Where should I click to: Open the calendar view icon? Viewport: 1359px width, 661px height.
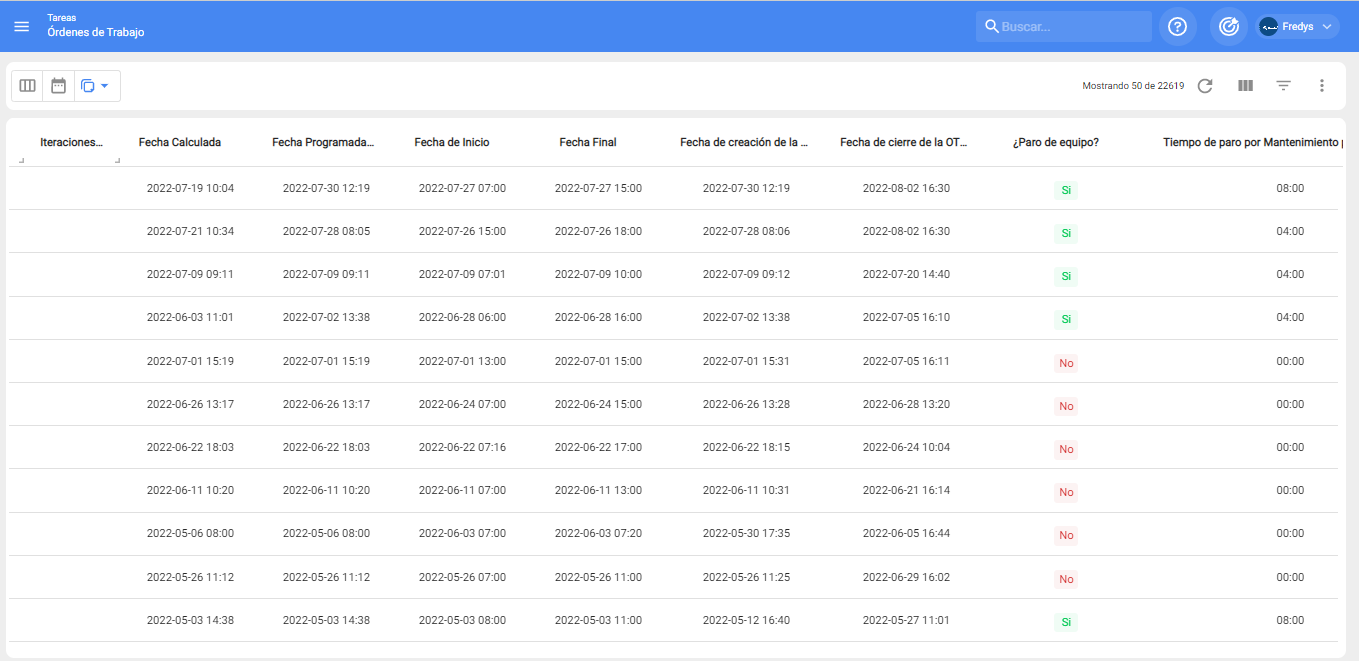coord(59,86)
